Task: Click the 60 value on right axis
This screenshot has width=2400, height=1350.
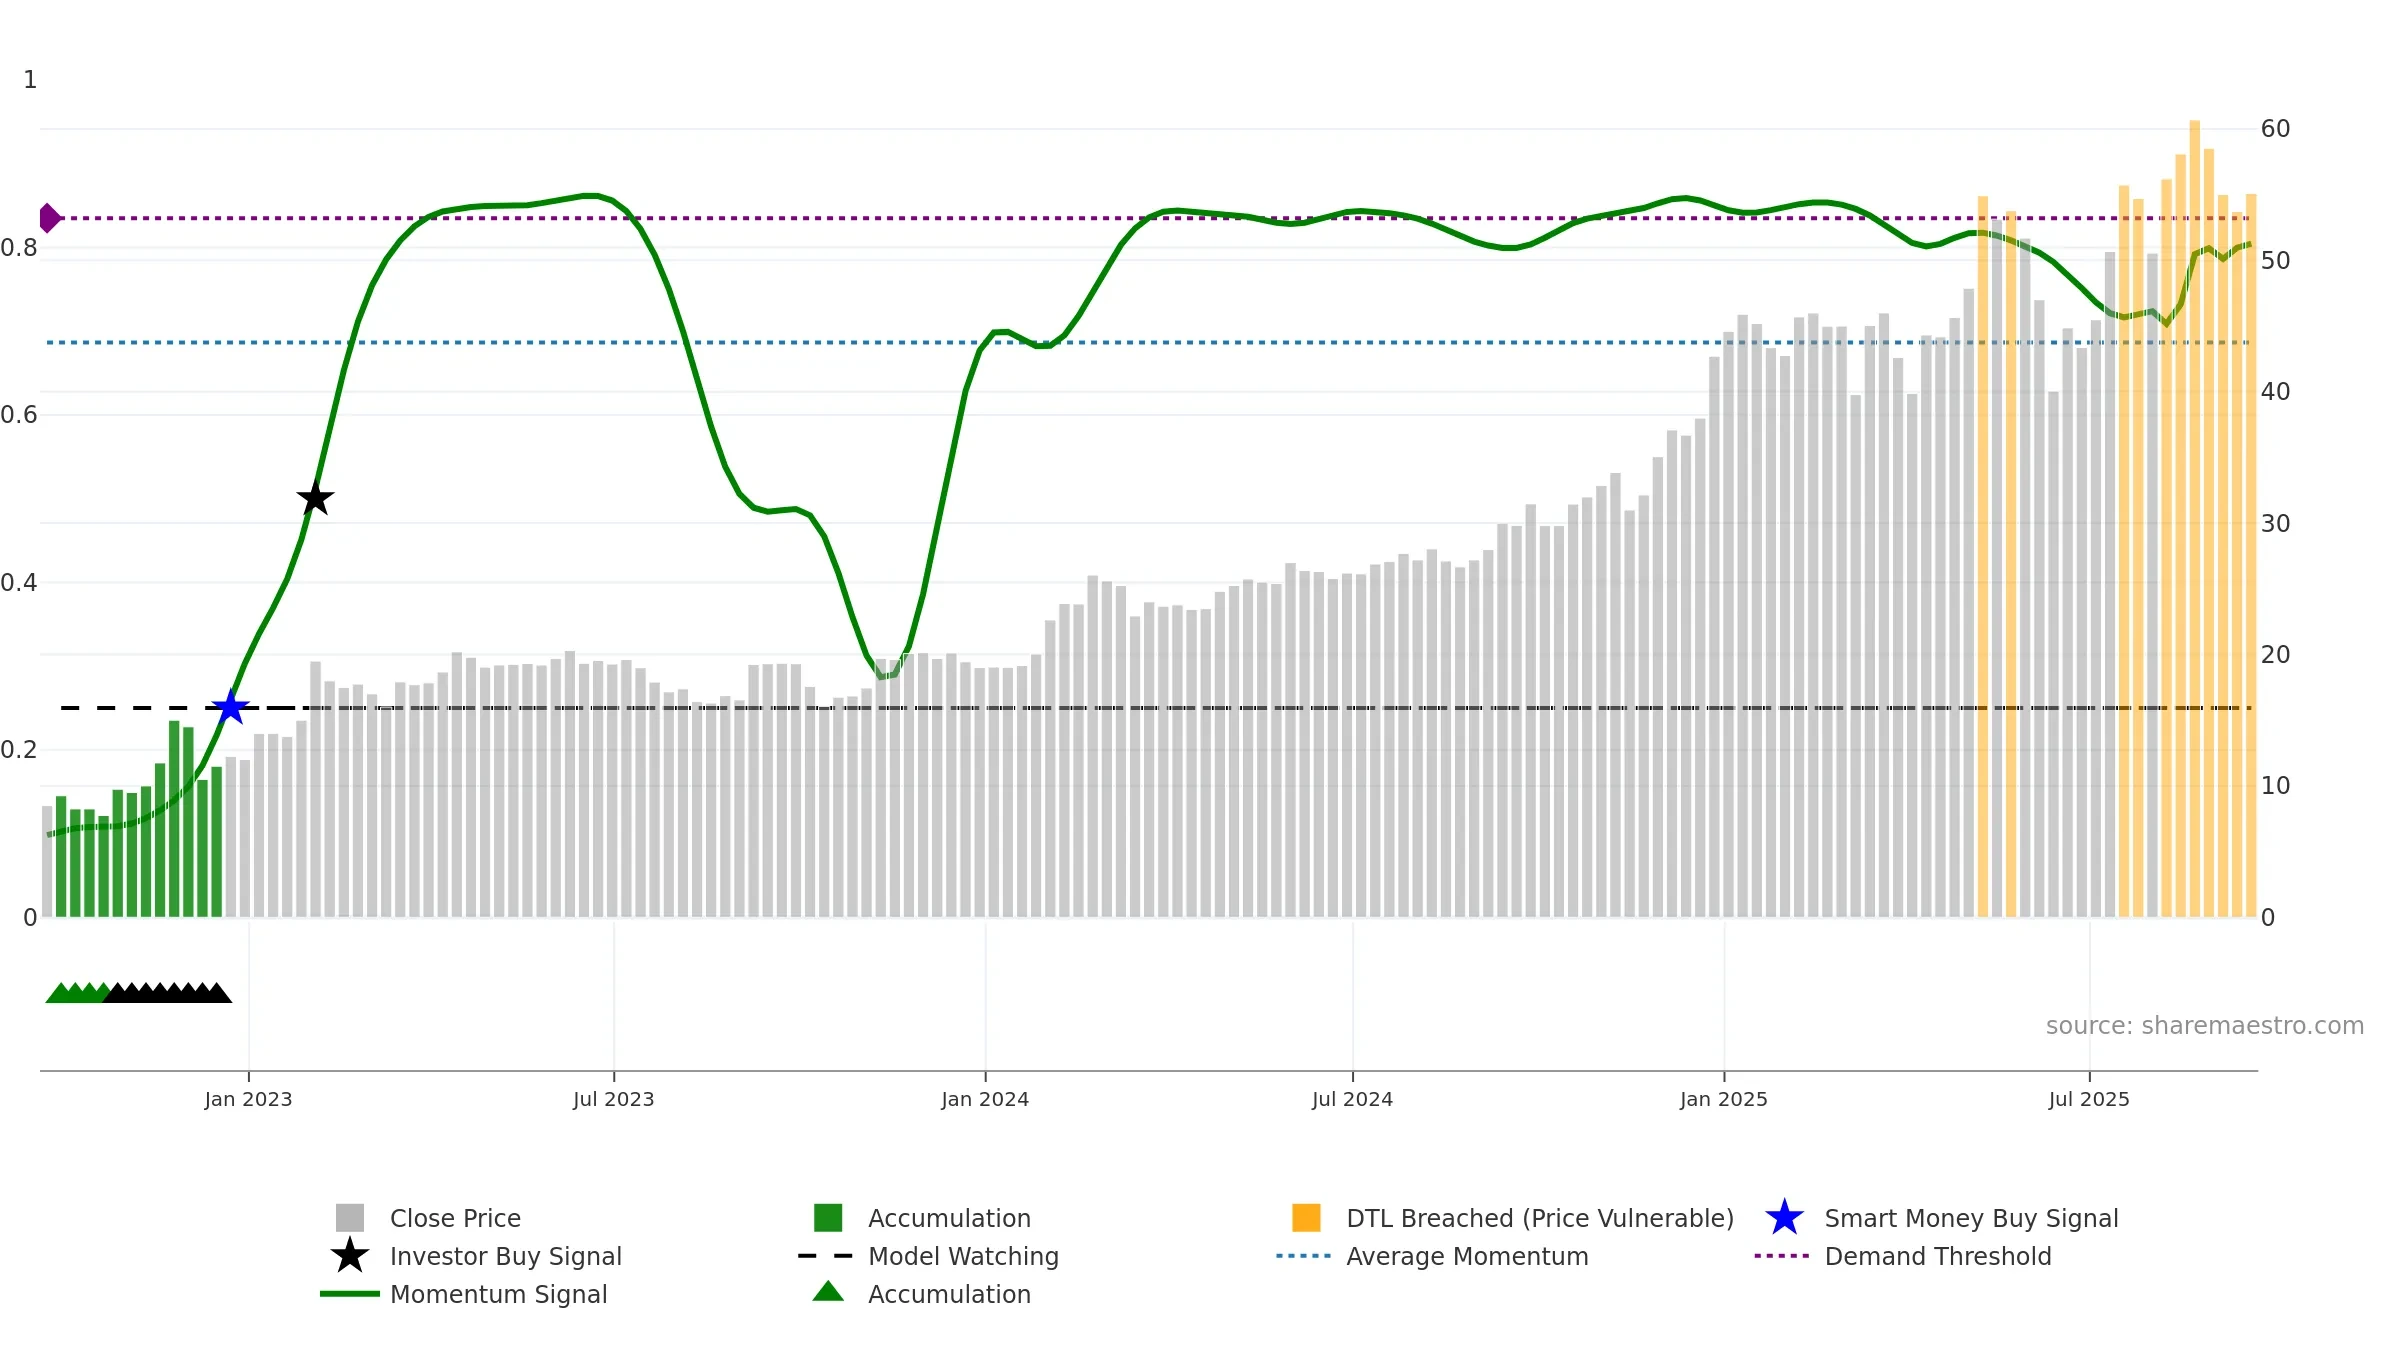Action: pos(2275,129)
